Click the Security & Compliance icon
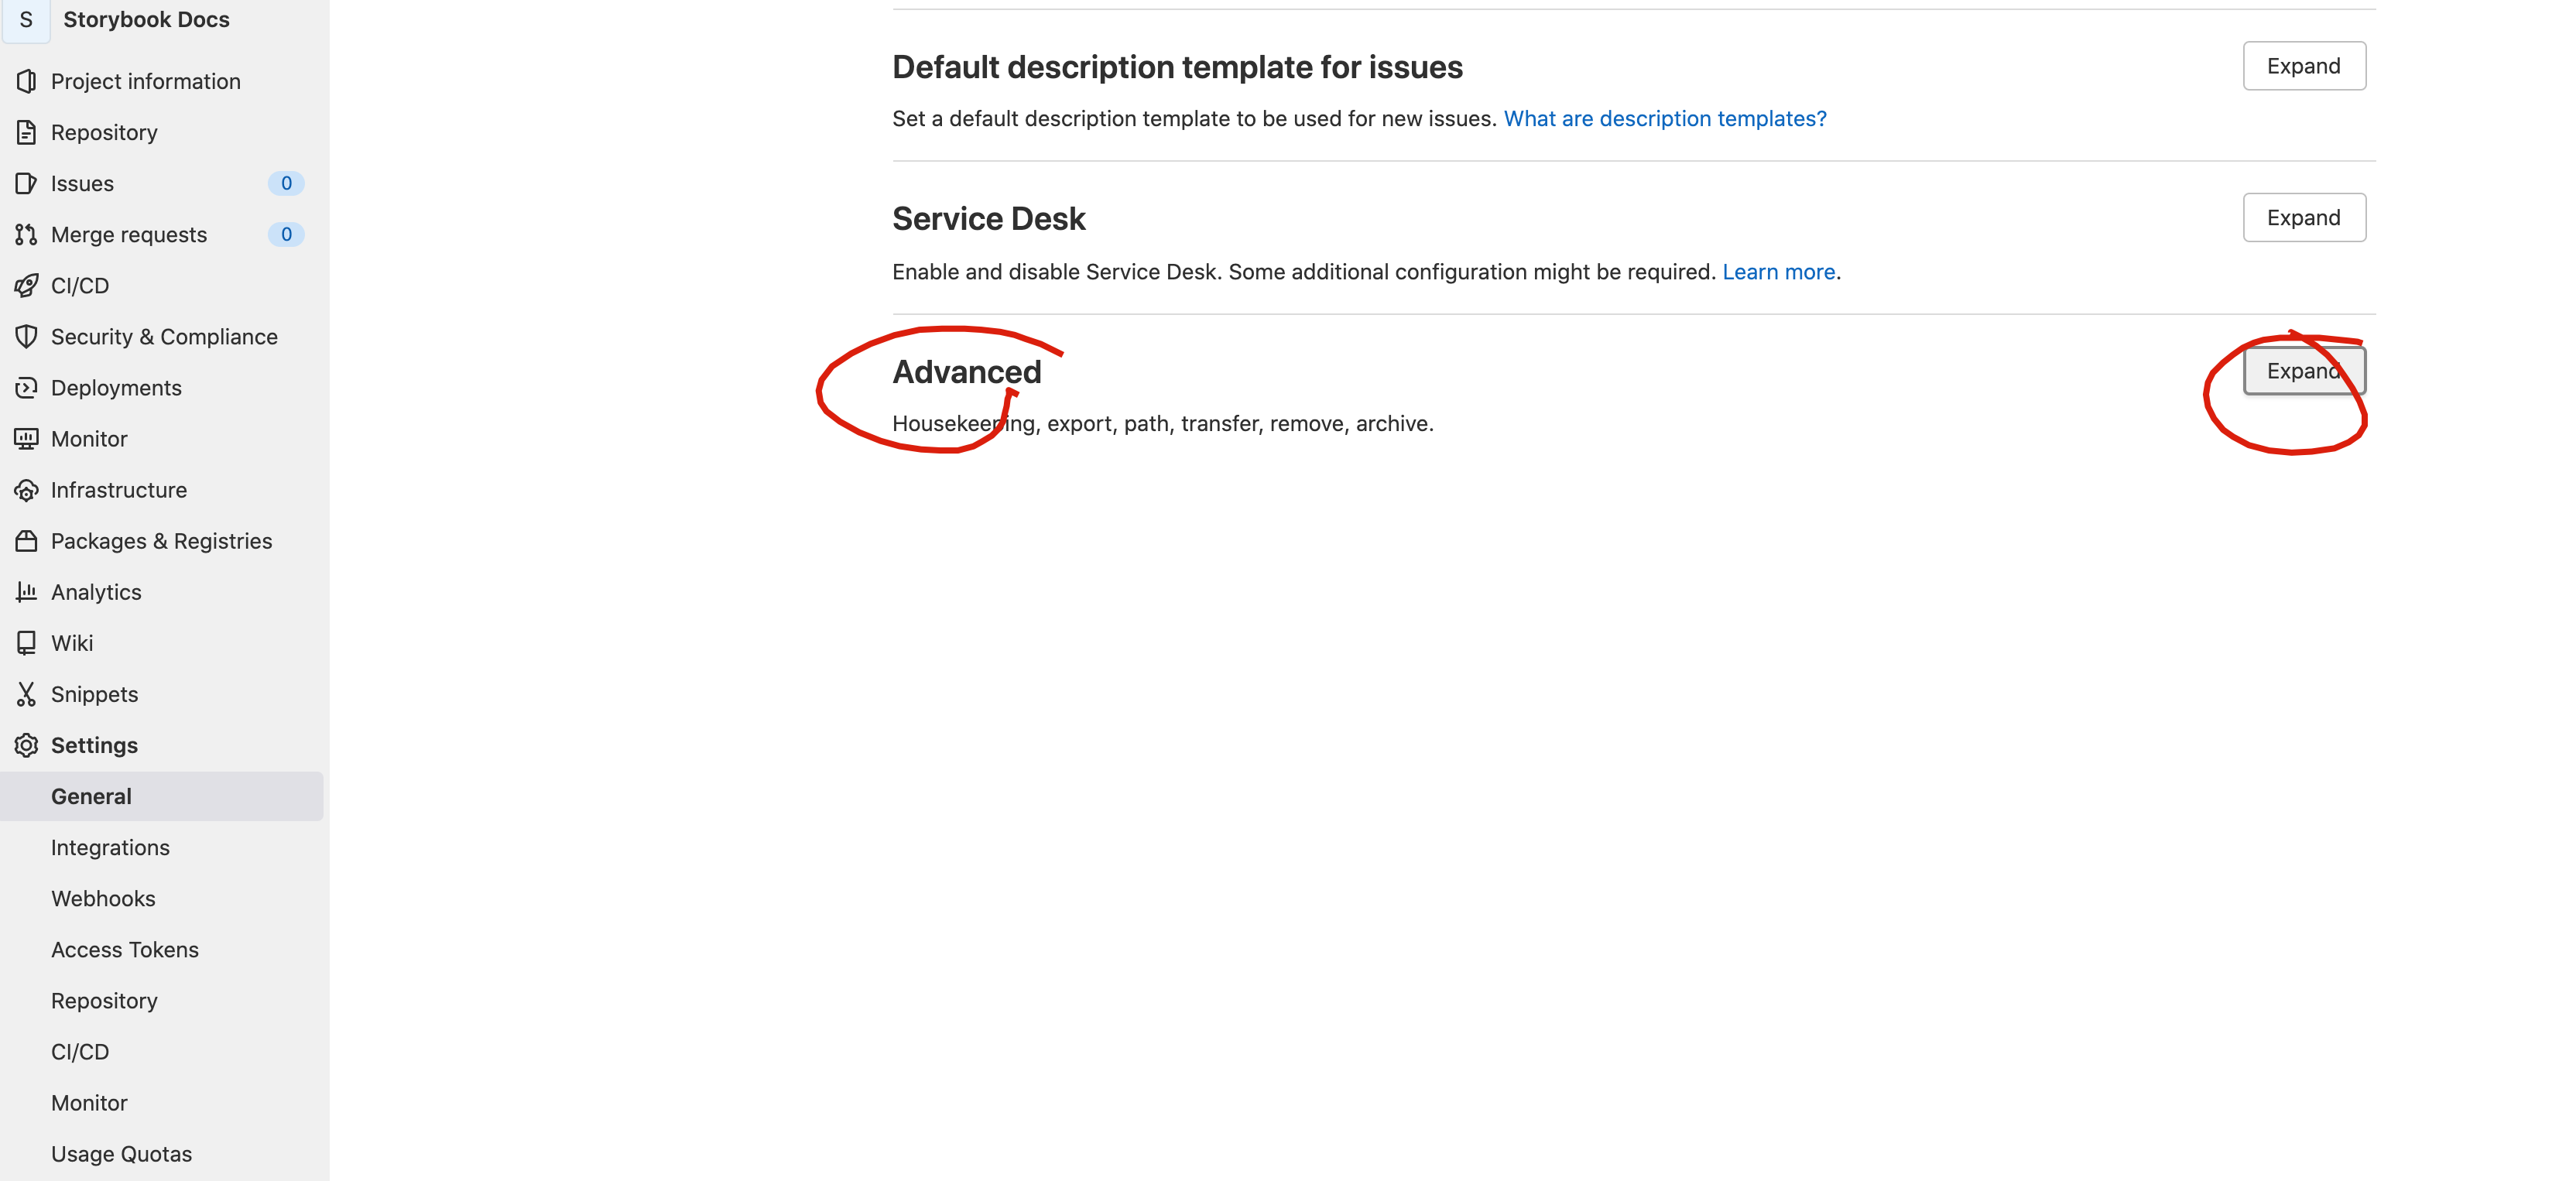 (25, 335)
